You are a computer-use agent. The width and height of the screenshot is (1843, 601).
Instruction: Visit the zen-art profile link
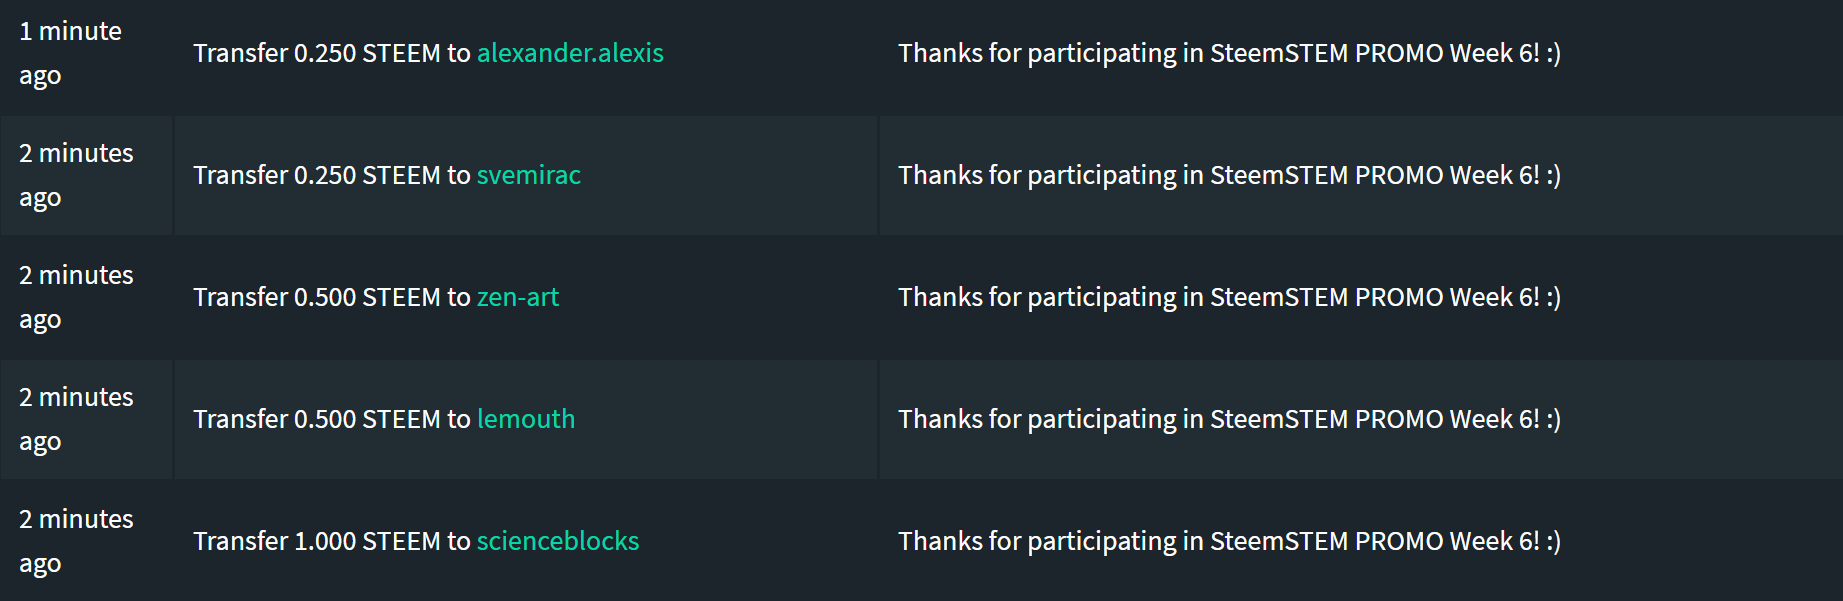point(518,297)
